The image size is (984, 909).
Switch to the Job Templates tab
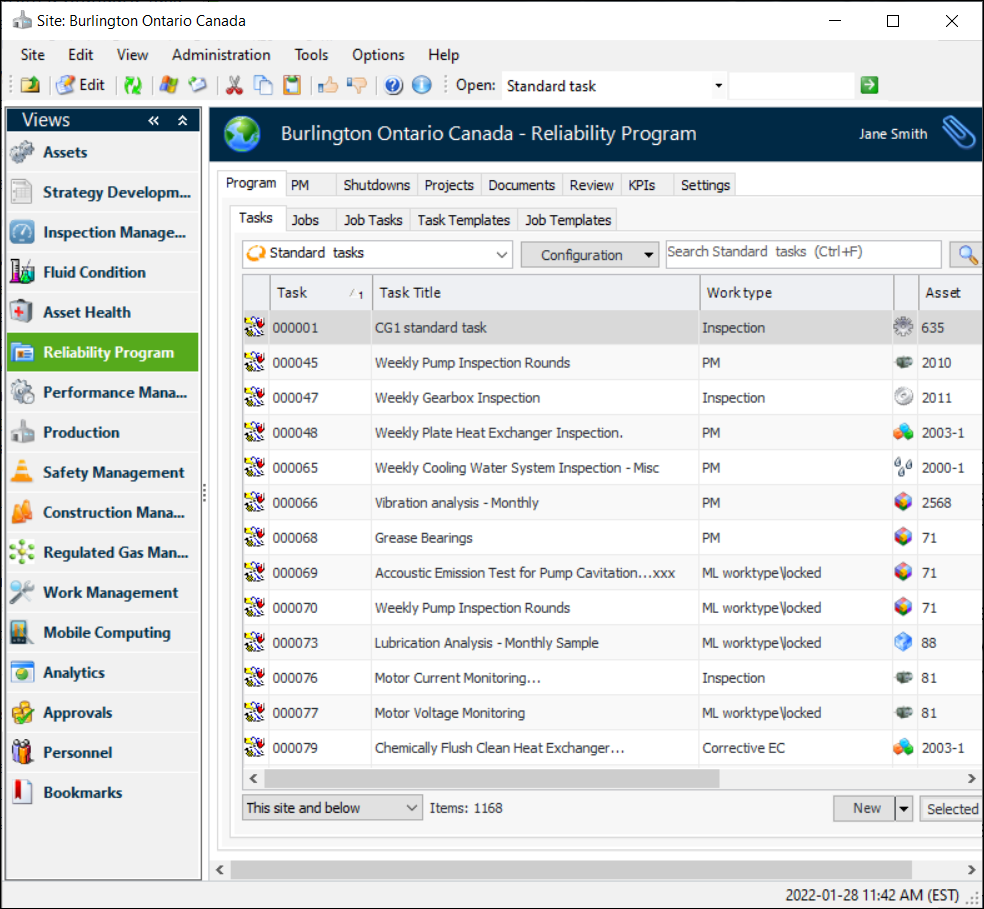click(567, 220)
